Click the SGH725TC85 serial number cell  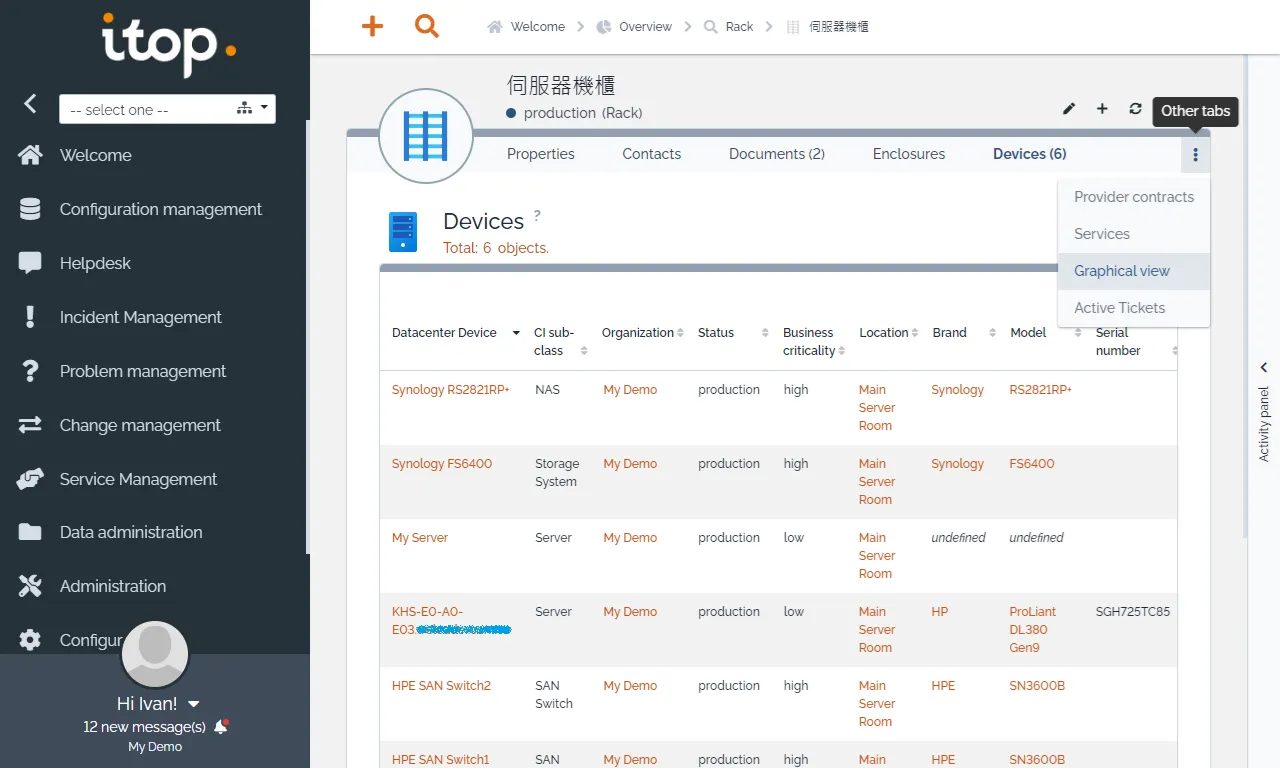click(1133, 612)
